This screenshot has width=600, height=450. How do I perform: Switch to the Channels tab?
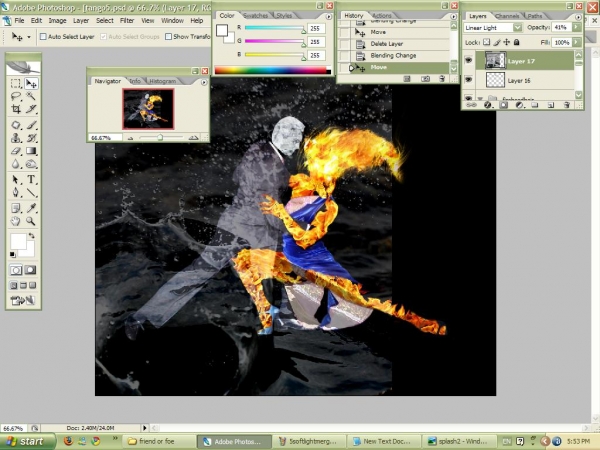point(507,16)
